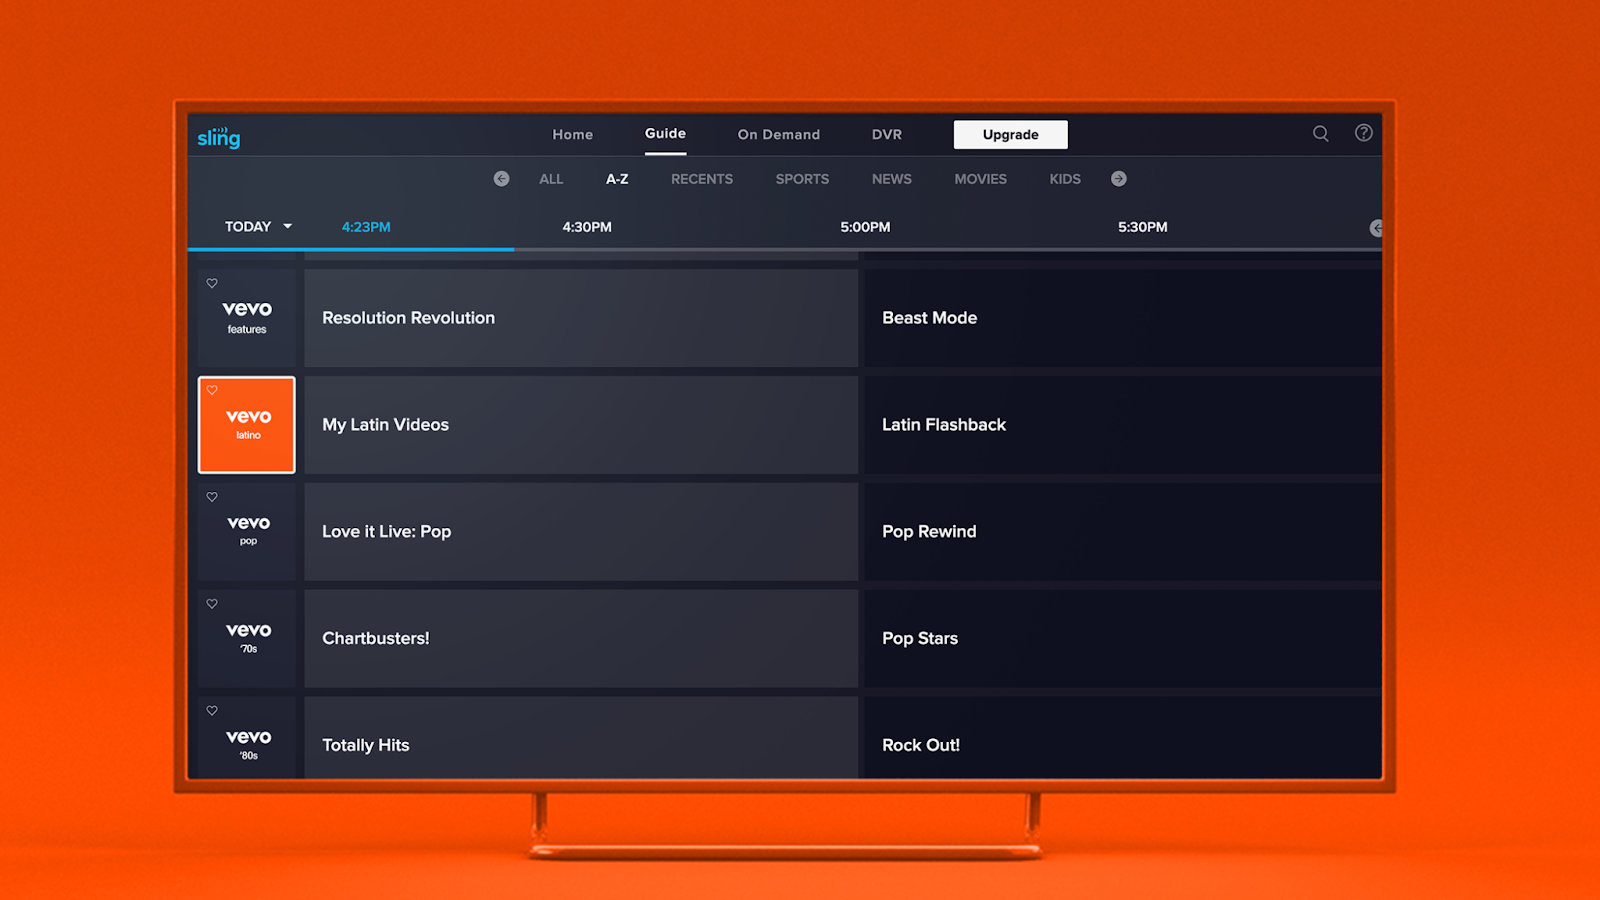Open the TODAY date dropdown

click(x=256, y=226)
